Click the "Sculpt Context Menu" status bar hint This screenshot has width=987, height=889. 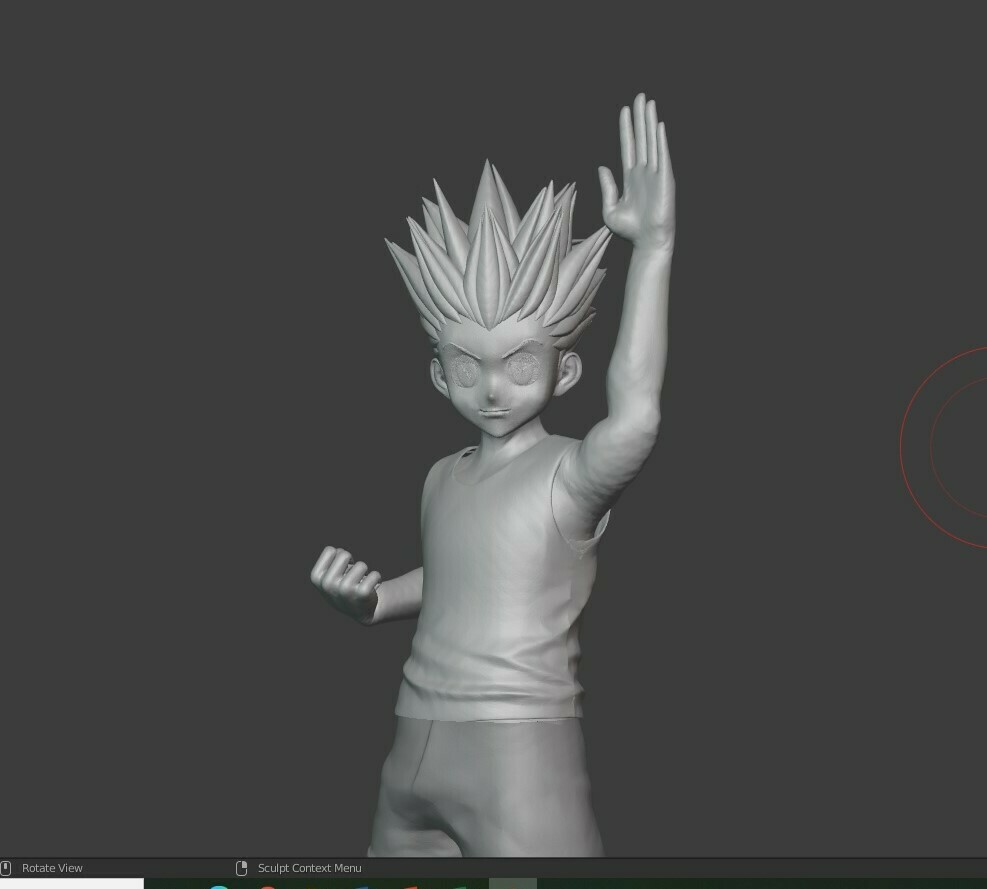pyautogui.click(x=310, y=868)
